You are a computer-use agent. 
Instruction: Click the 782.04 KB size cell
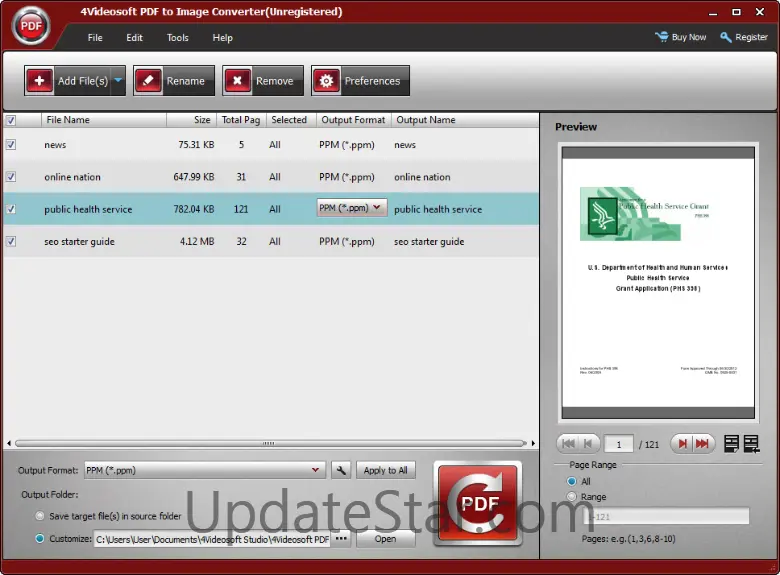(x=194, y=209)
